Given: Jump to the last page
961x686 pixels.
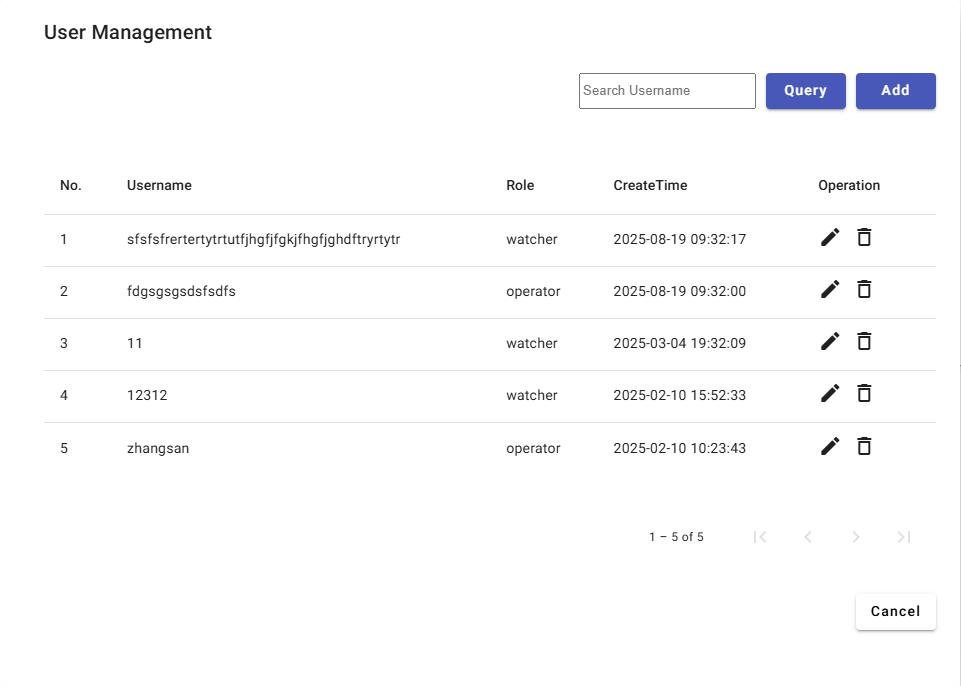Looking at the screenshot, I should tap(904, 537).
